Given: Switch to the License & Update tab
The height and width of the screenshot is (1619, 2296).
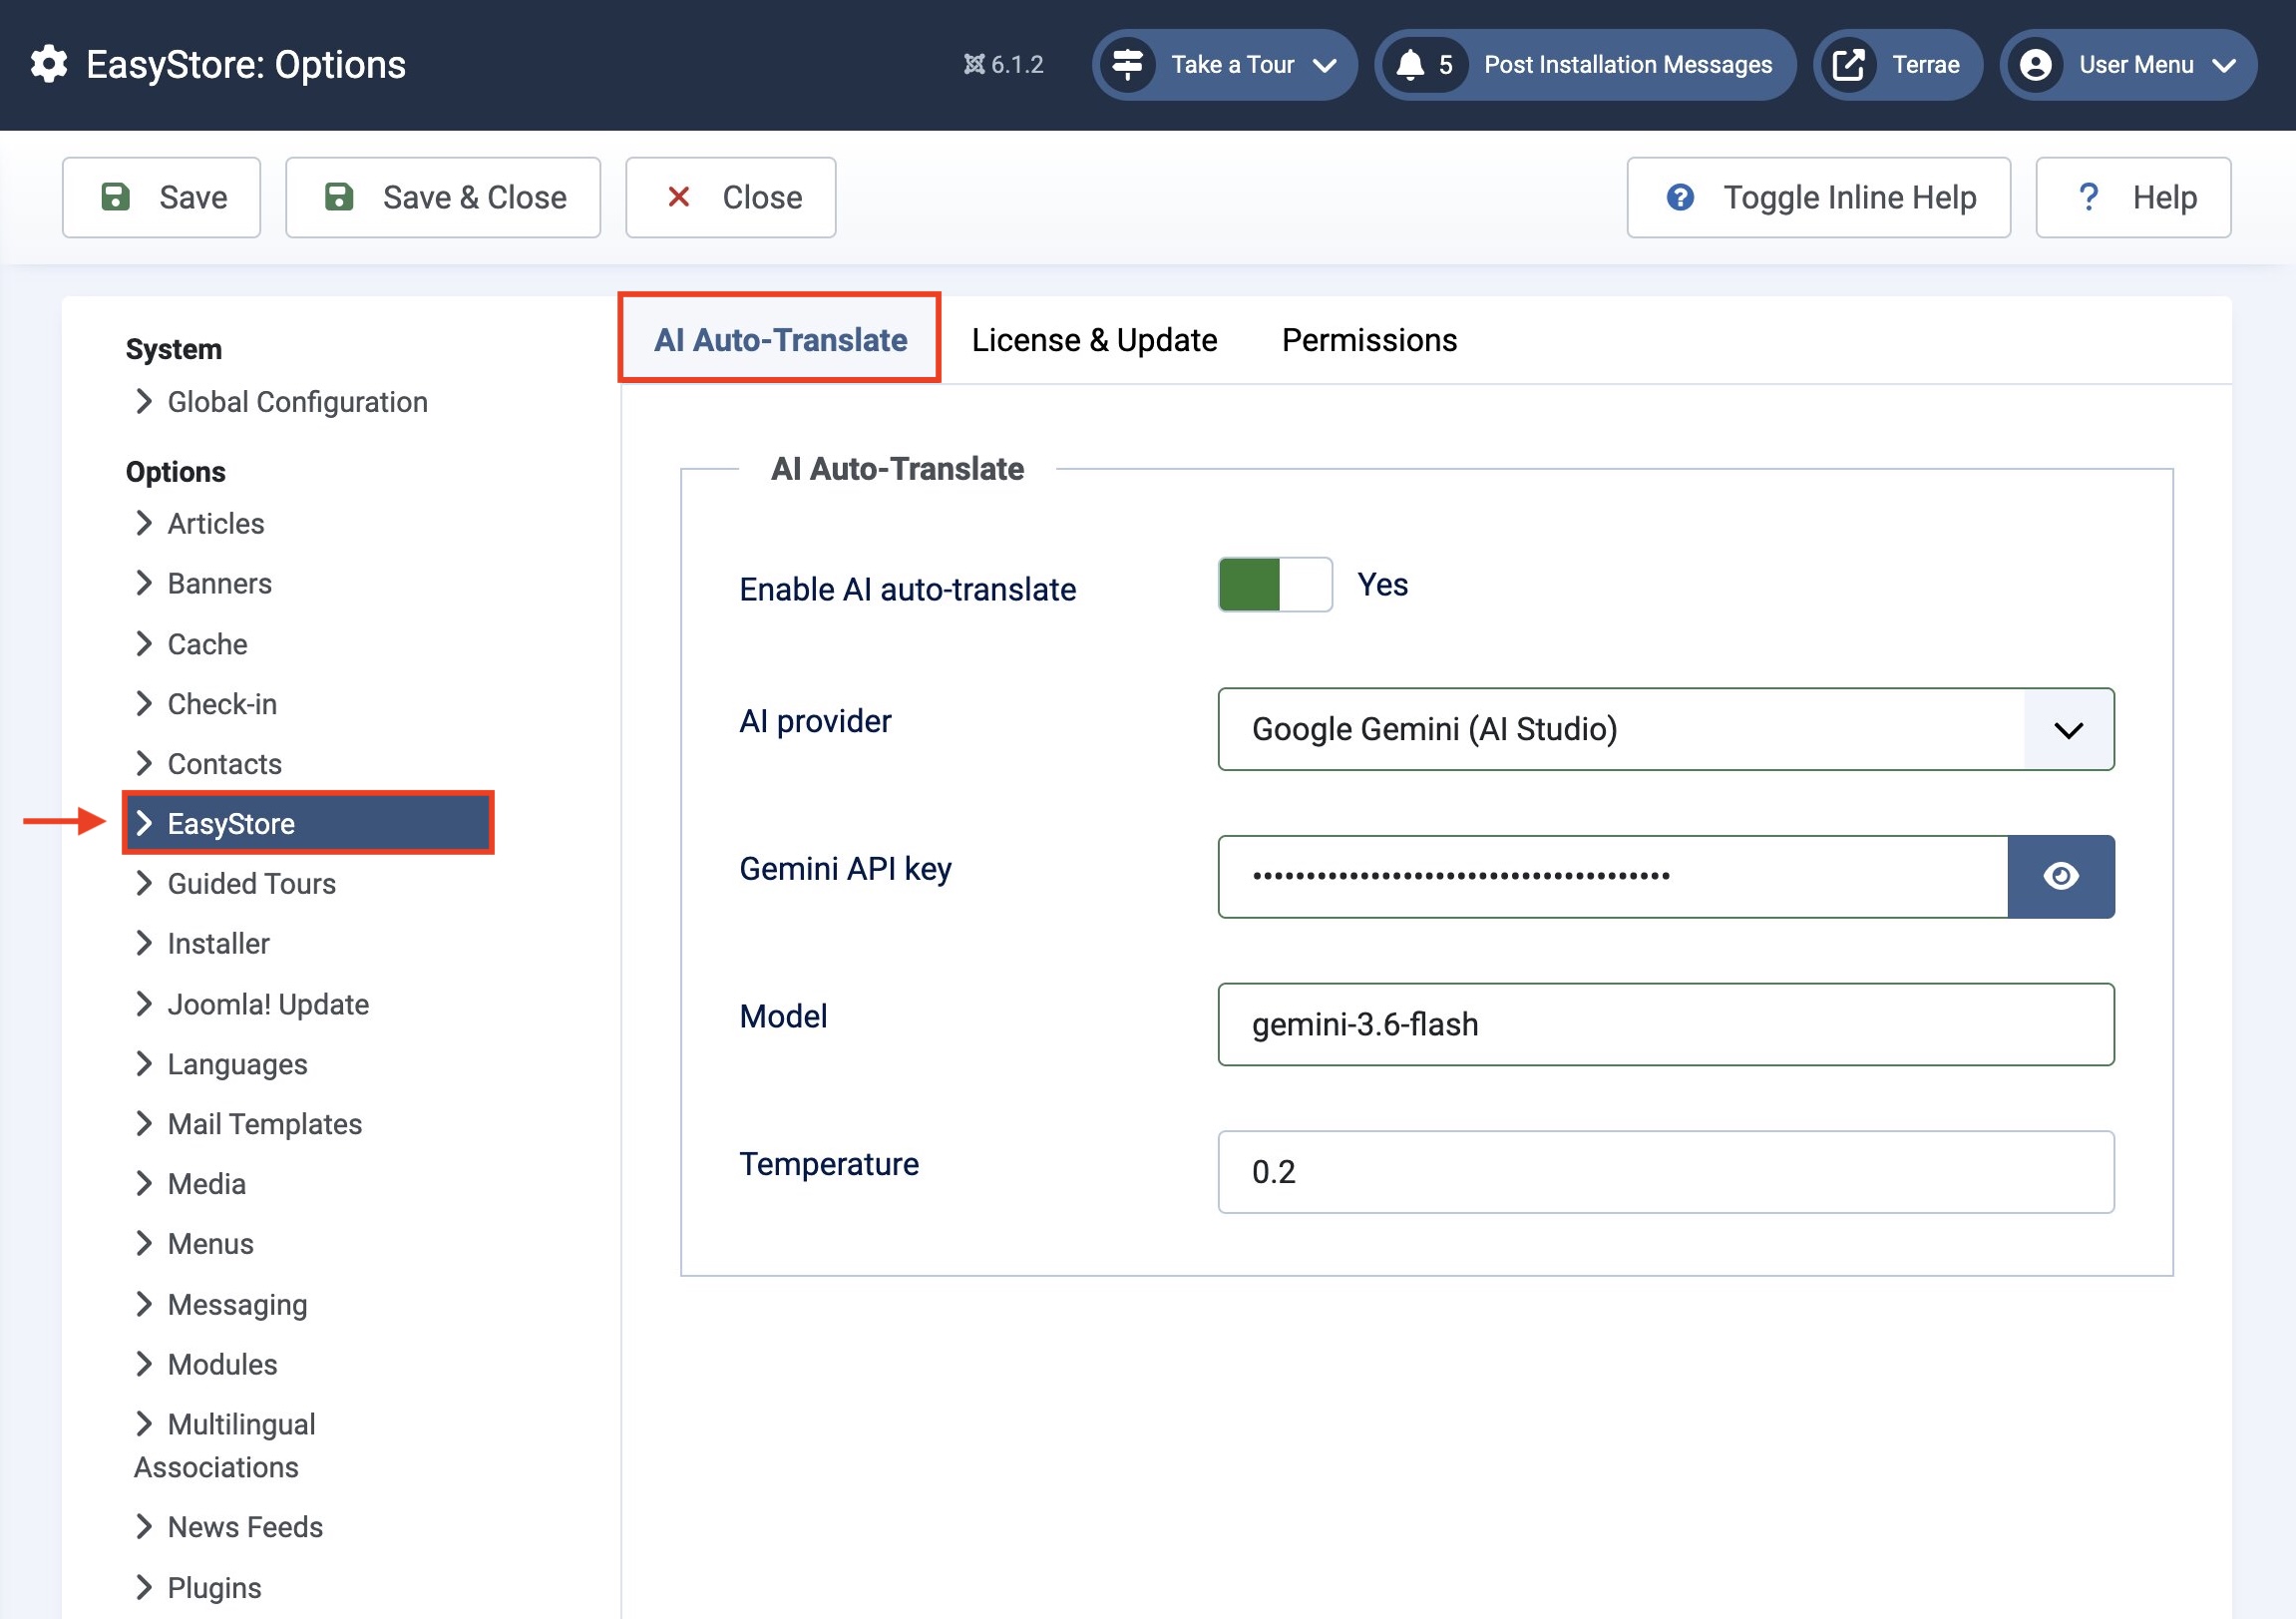Looking at the screenshot, I should (1095, 340).
